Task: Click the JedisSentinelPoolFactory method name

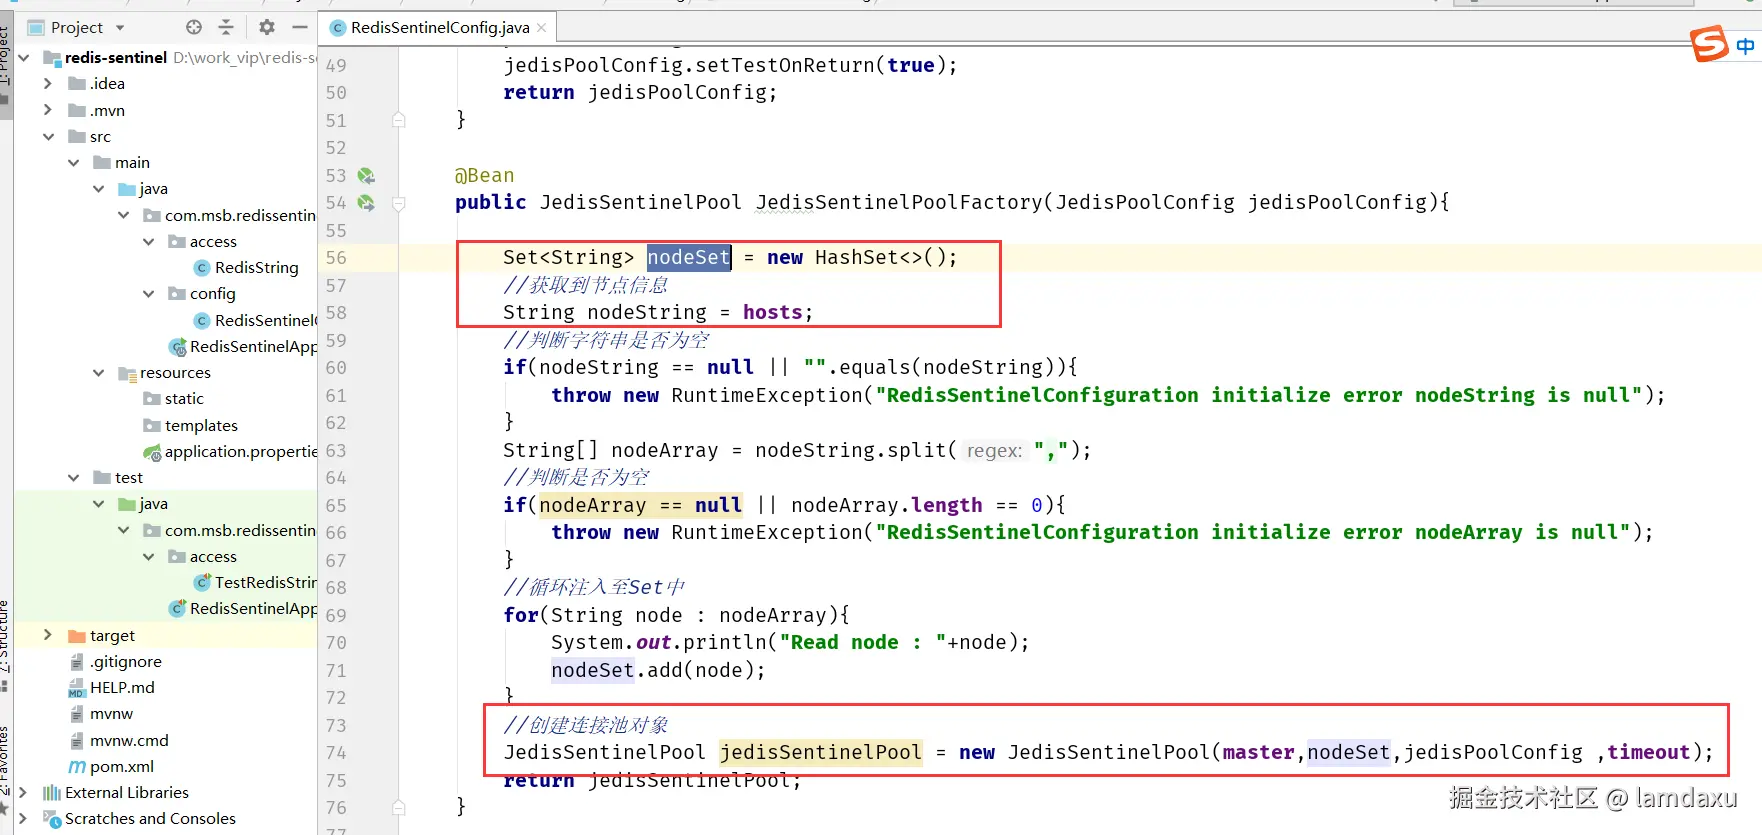Action: pos(899,203)
